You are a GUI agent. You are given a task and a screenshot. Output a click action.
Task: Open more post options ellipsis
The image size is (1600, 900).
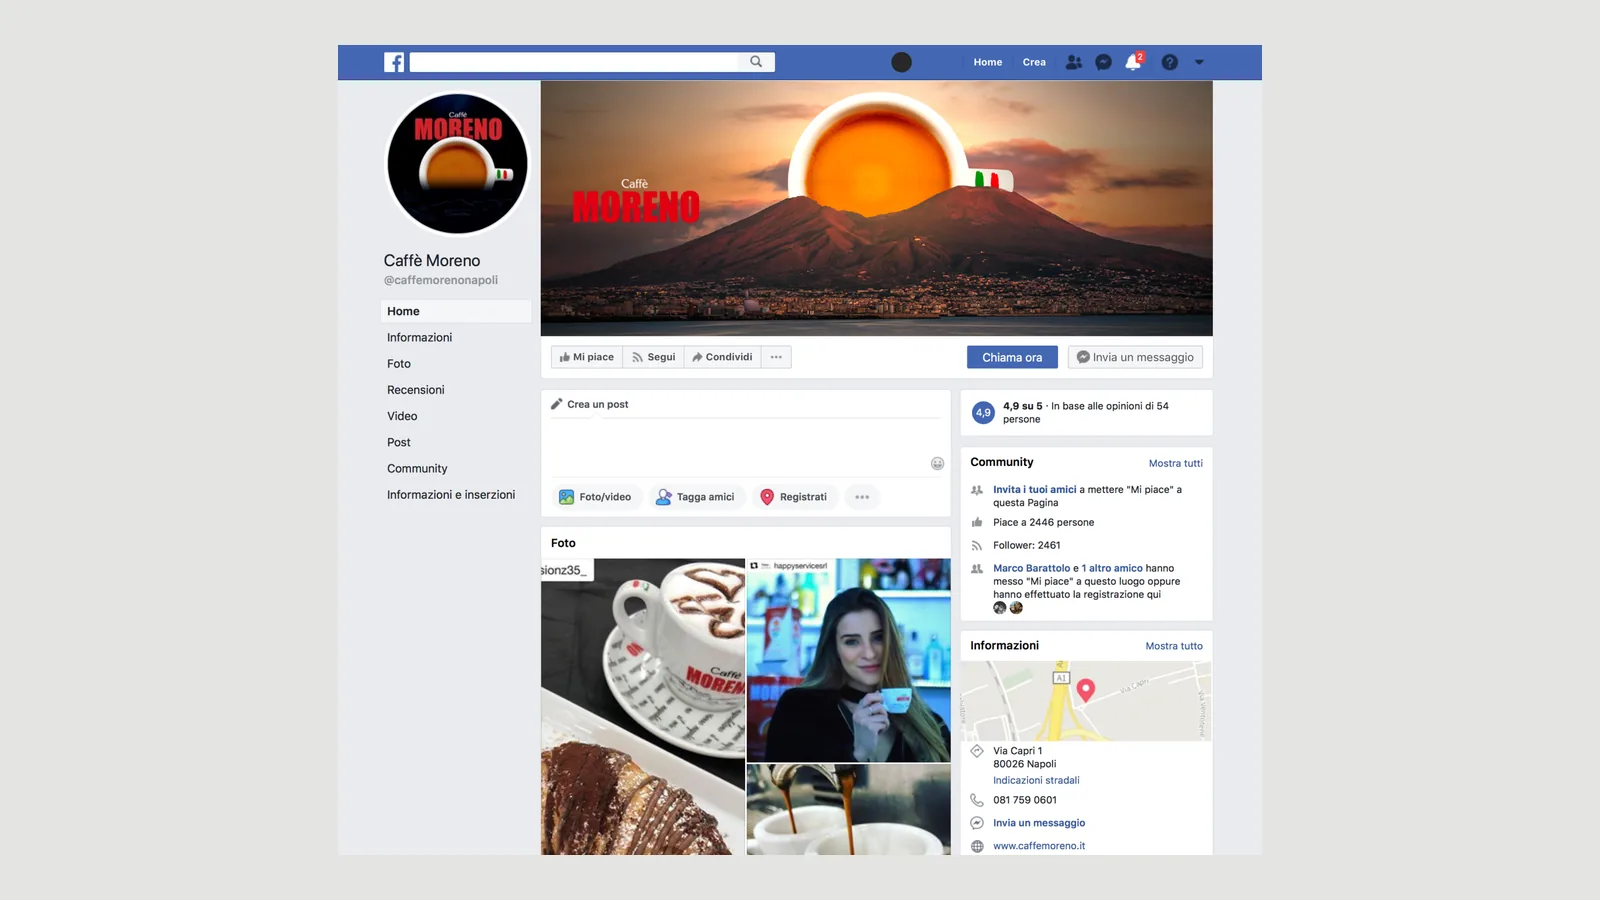(862, 497)
